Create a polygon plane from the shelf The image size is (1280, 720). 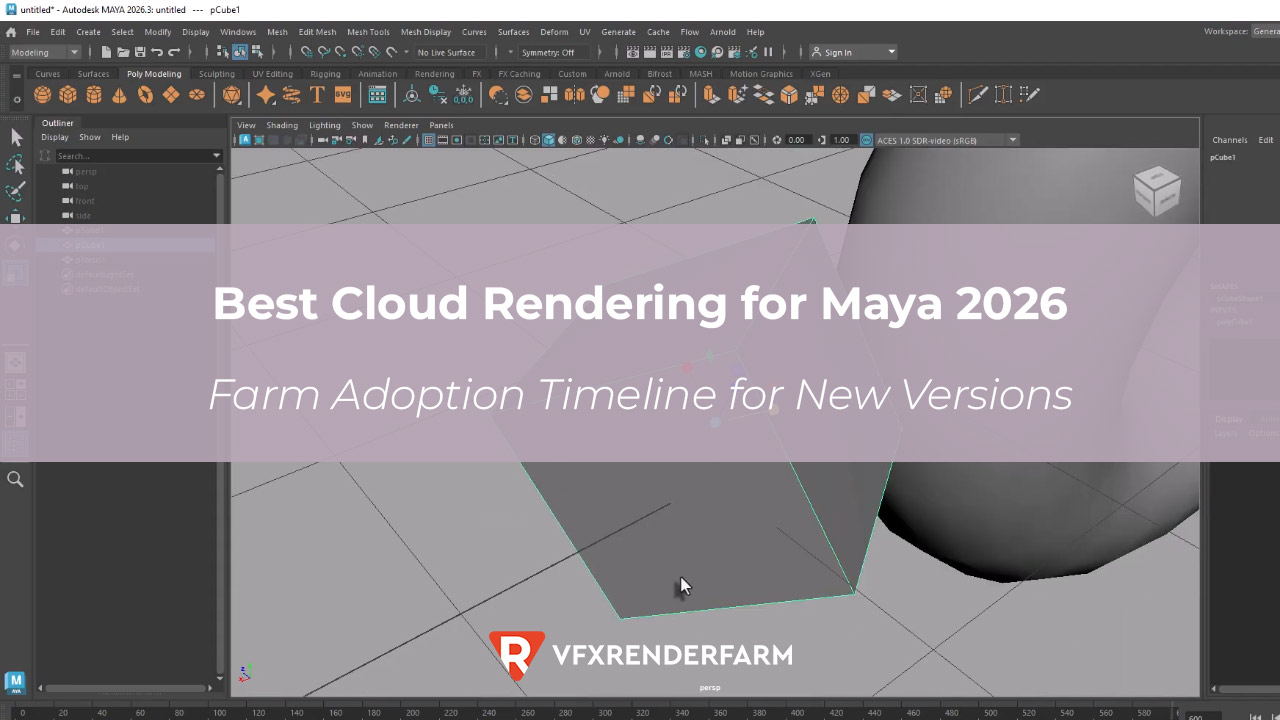click(x=171, y=95)
